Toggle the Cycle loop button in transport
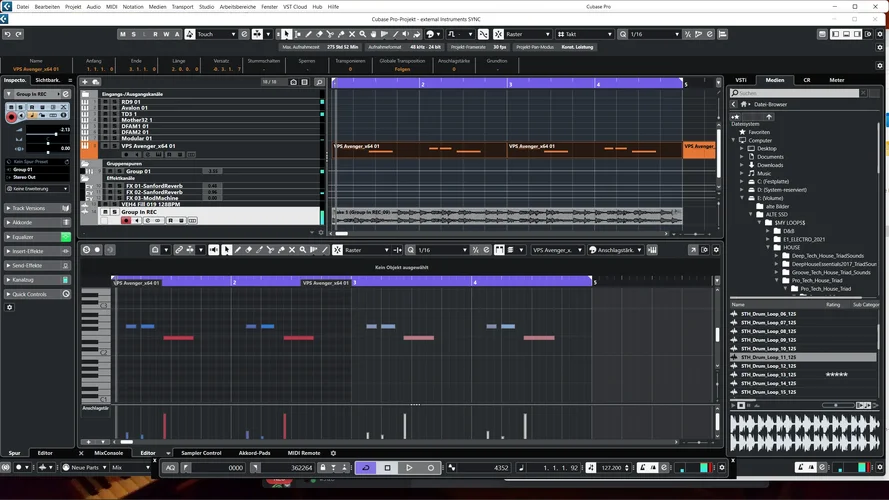889x500 pixels. 365,467
